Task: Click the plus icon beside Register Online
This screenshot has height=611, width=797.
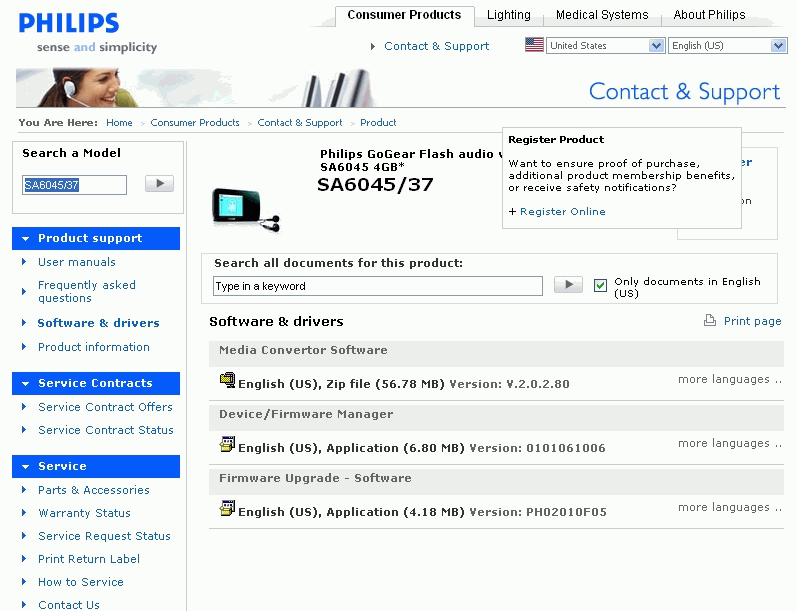Action: (x=512, y=211)
